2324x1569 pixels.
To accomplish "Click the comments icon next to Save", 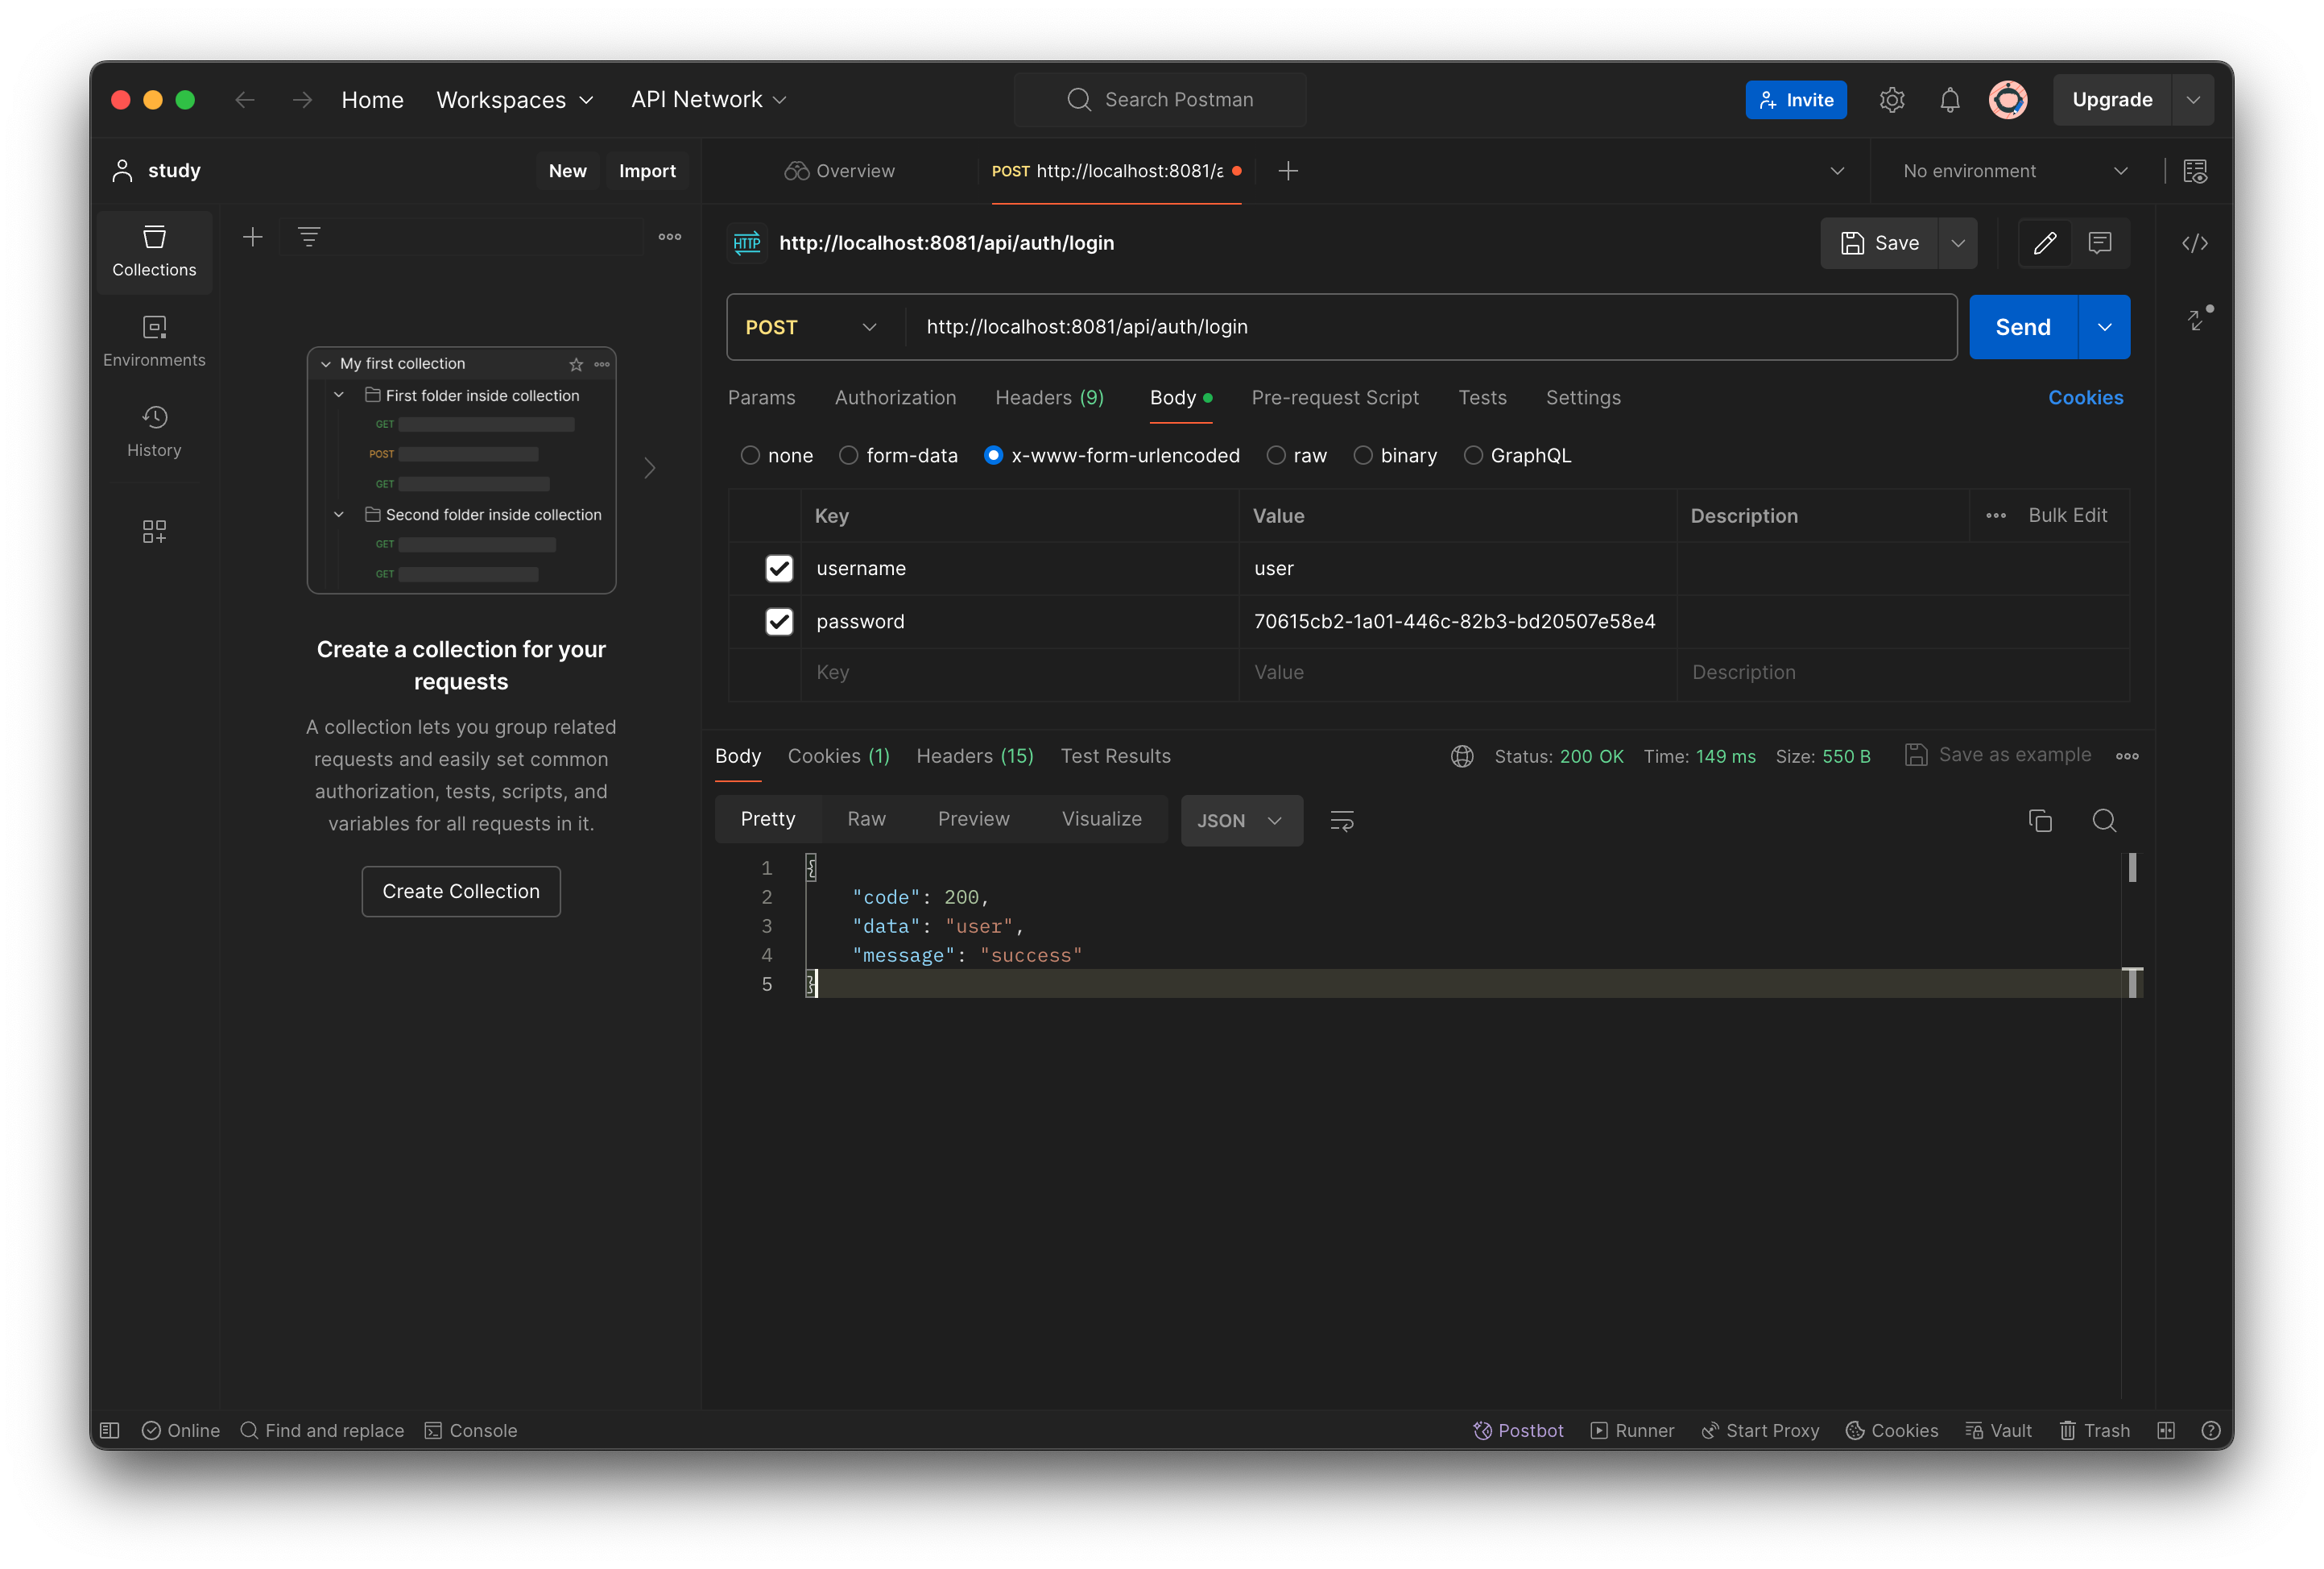I will pos(2100,243).
